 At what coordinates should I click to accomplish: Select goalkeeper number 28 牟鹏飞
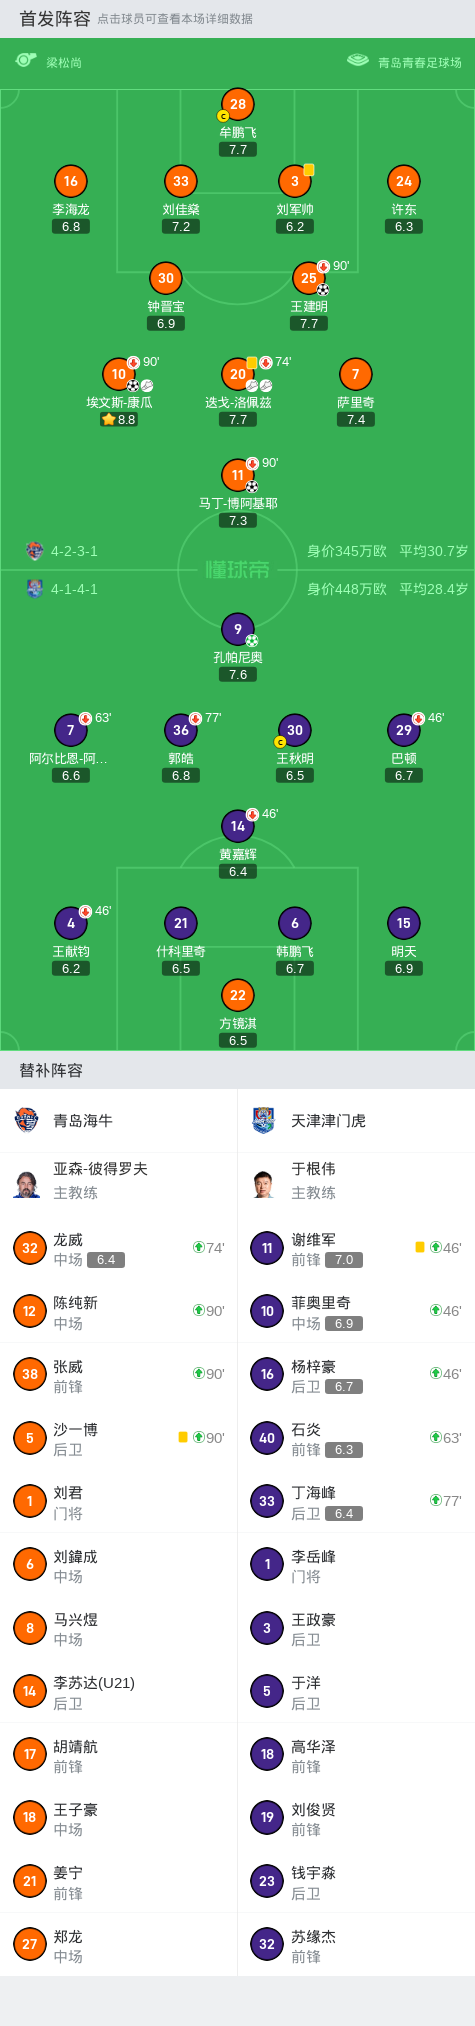click(238, 104)
